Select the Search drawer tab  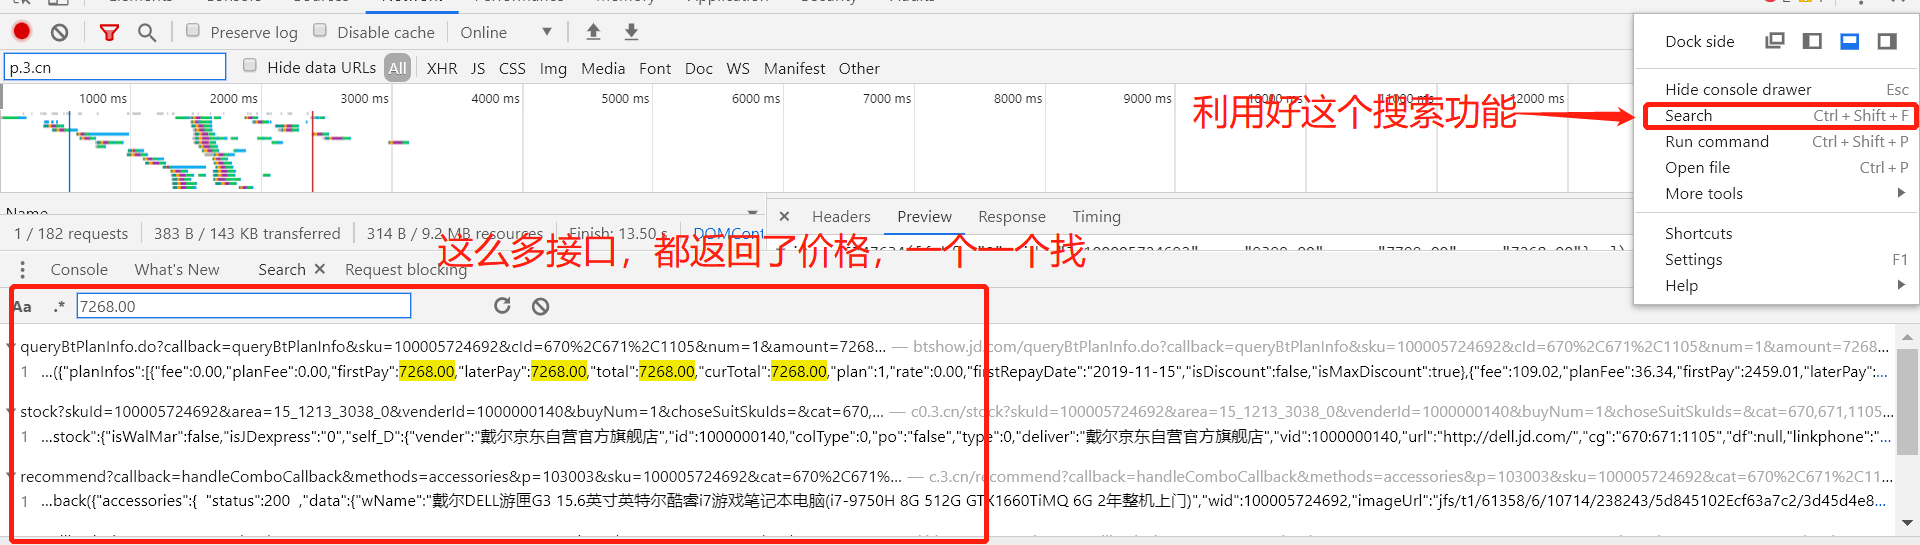(282, 269)
